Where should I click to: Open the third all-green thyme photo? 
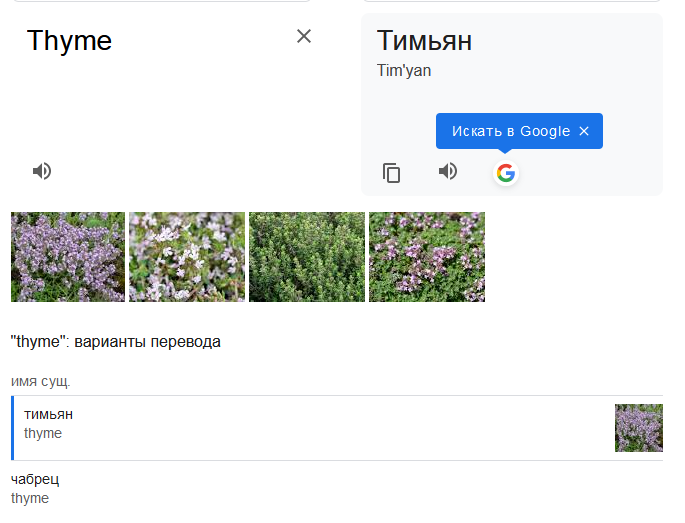pos(307,257)
